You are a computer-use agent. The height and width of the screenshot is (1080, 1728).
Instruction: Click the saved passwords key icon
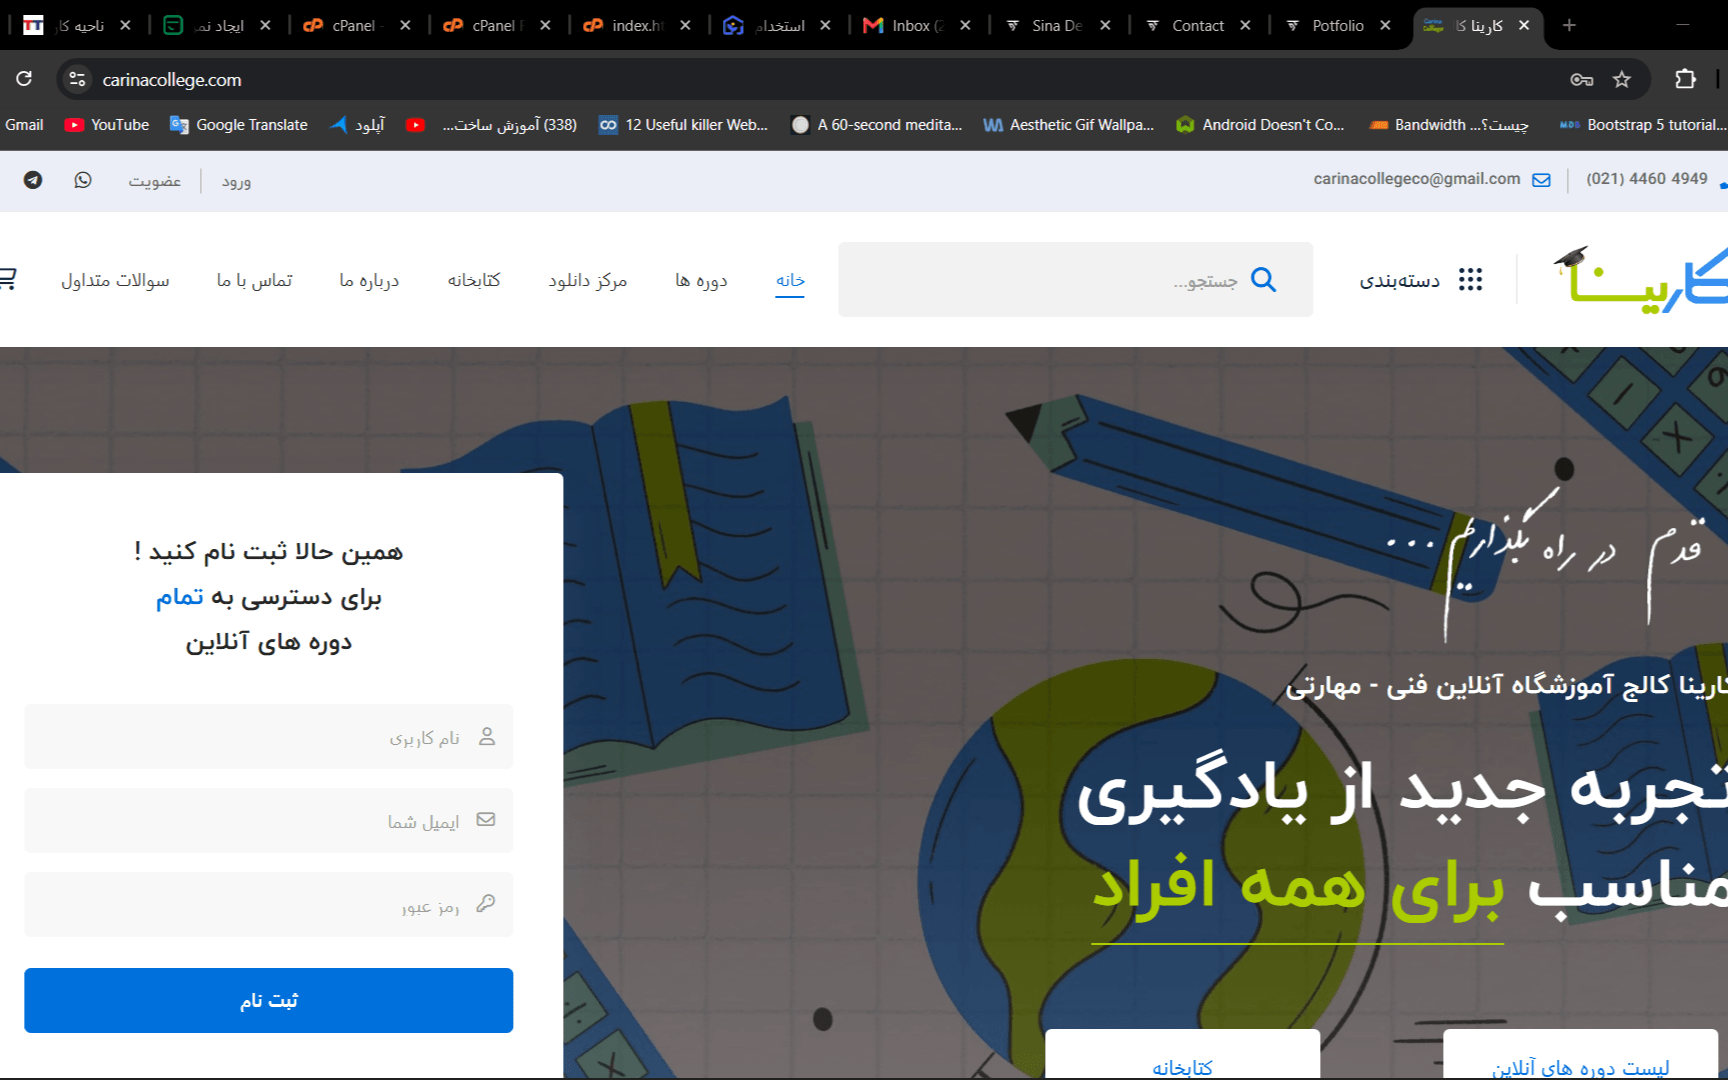click(x=1581, y=79)
